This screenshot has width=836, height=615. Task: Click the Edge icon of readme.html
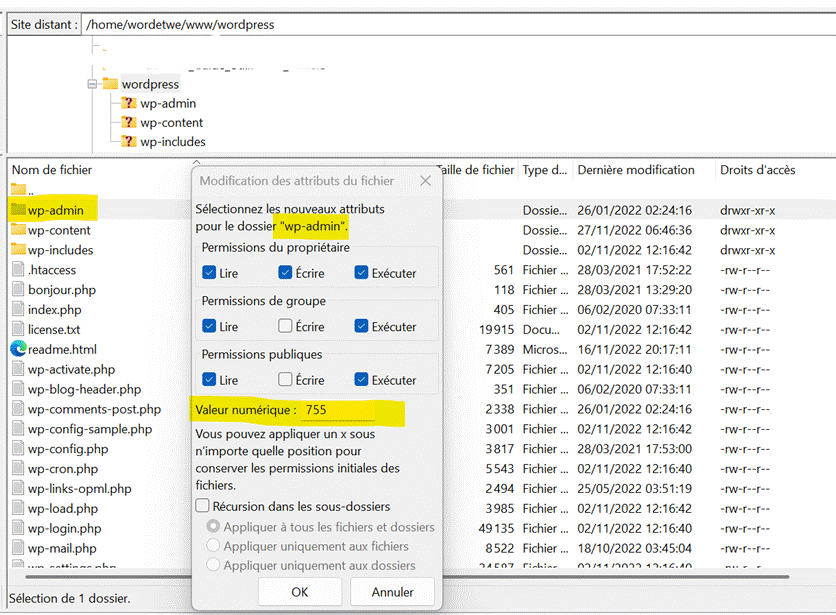(18, 349)
